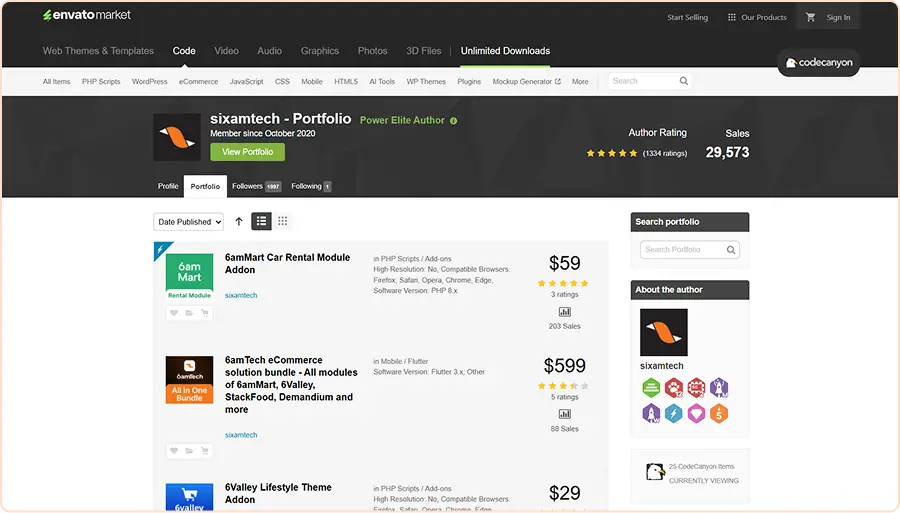The width and height of the screenshot is (900, 513).
Task: Click the codecanyon logo badge
Action: [819, 63]
